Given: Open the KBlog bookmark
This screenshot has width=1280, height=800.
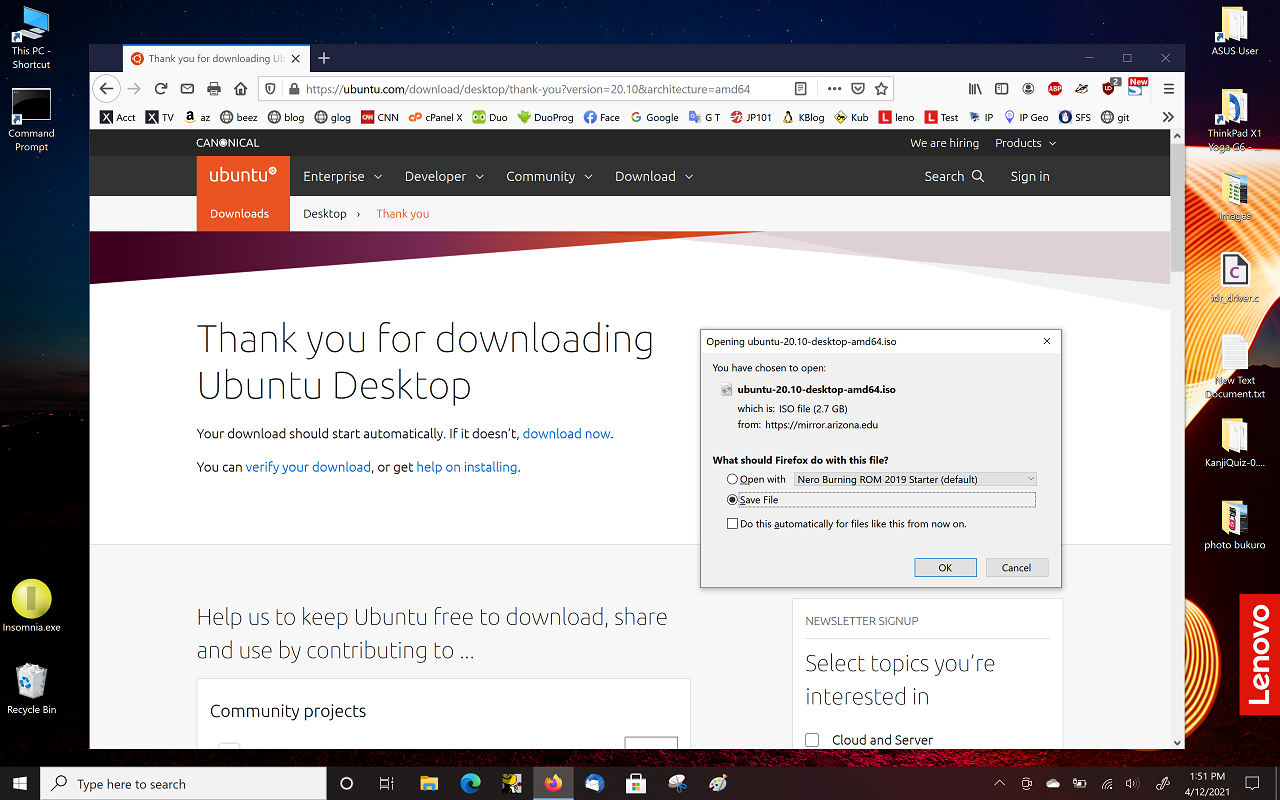Looking at the screenshot, I should pos(804,117).
